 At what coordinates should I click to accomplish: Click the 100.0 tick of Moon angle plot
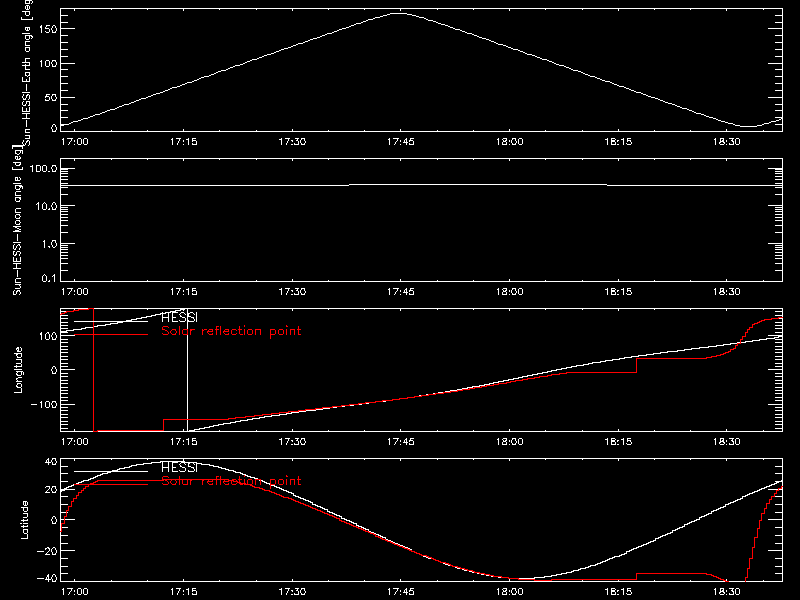coord(43,168)
